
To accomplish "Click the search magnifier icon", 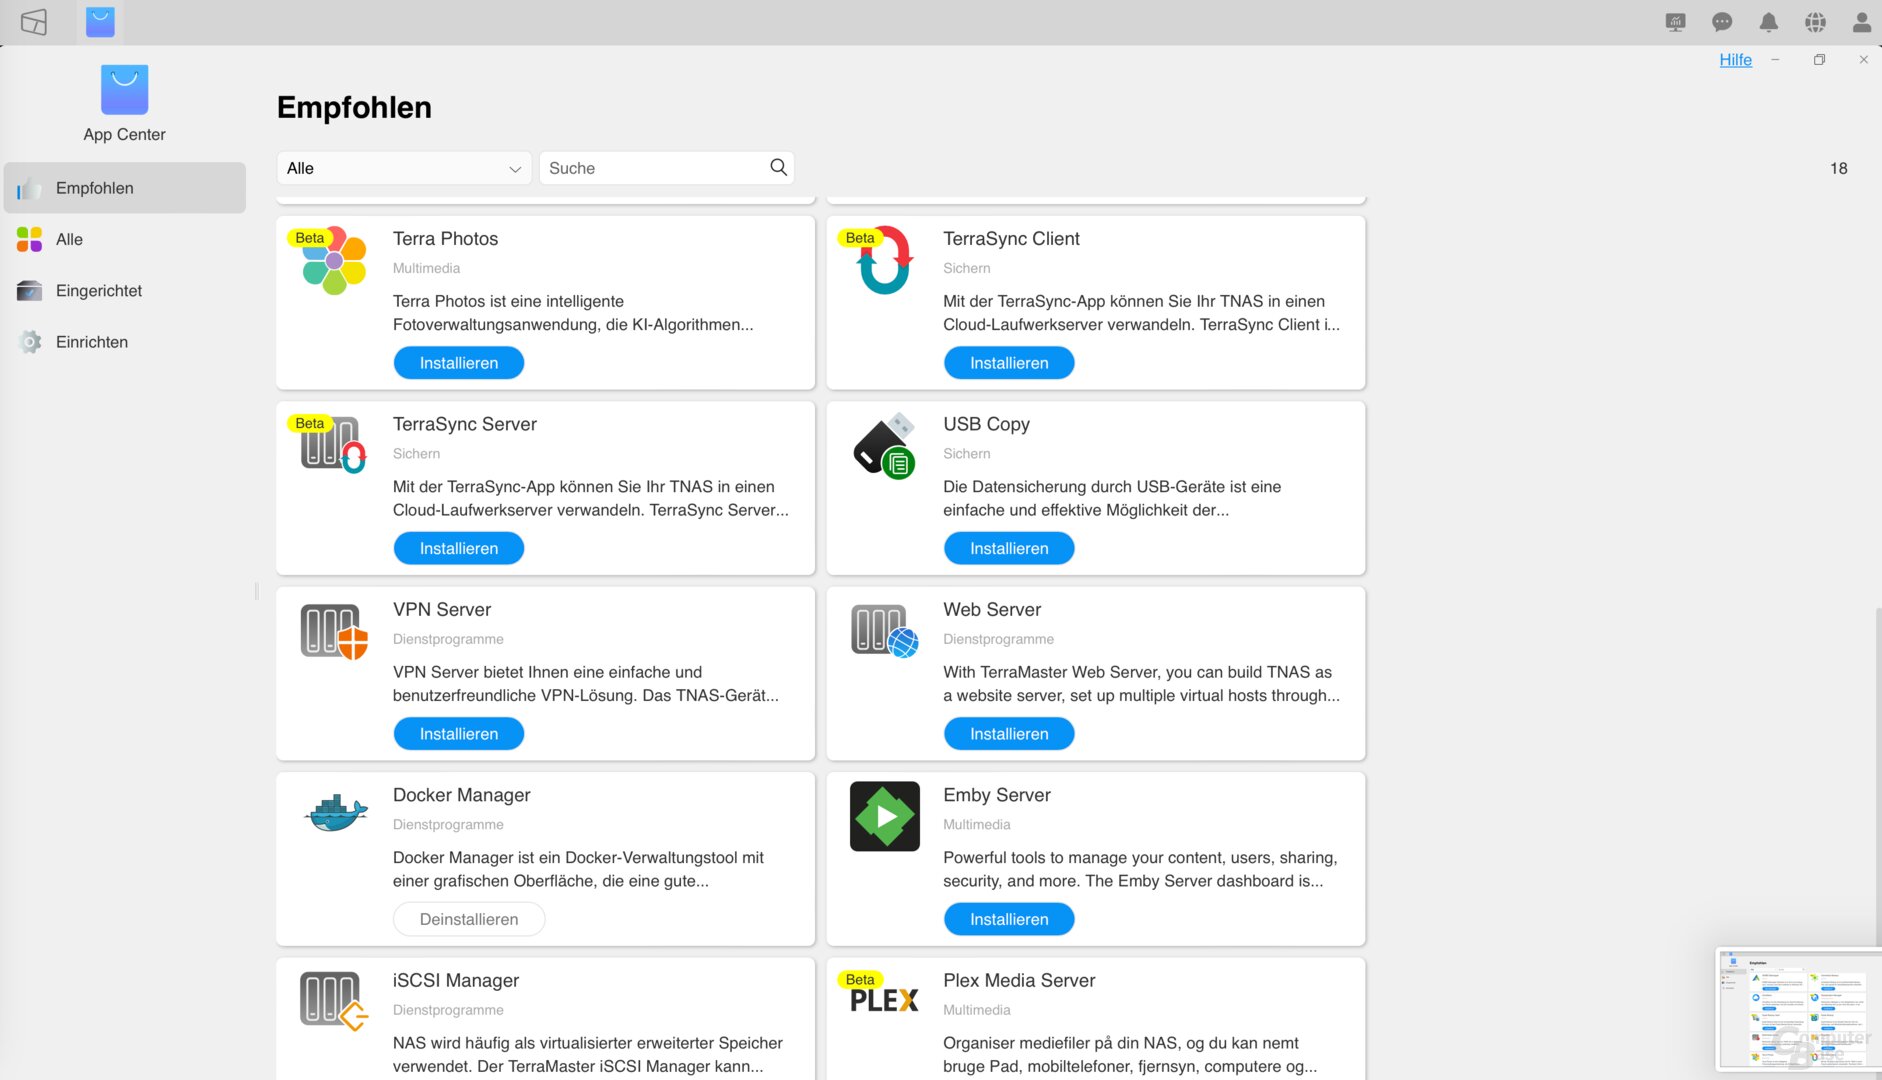I will (x=778, y=167).
